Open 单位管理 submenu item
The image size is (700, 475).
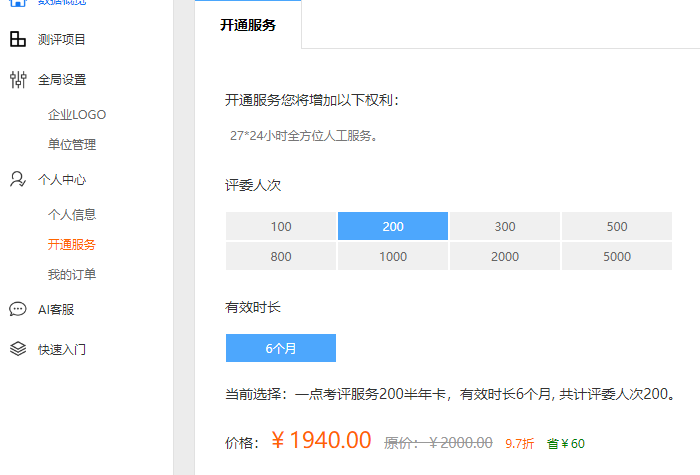click(72, 145)
